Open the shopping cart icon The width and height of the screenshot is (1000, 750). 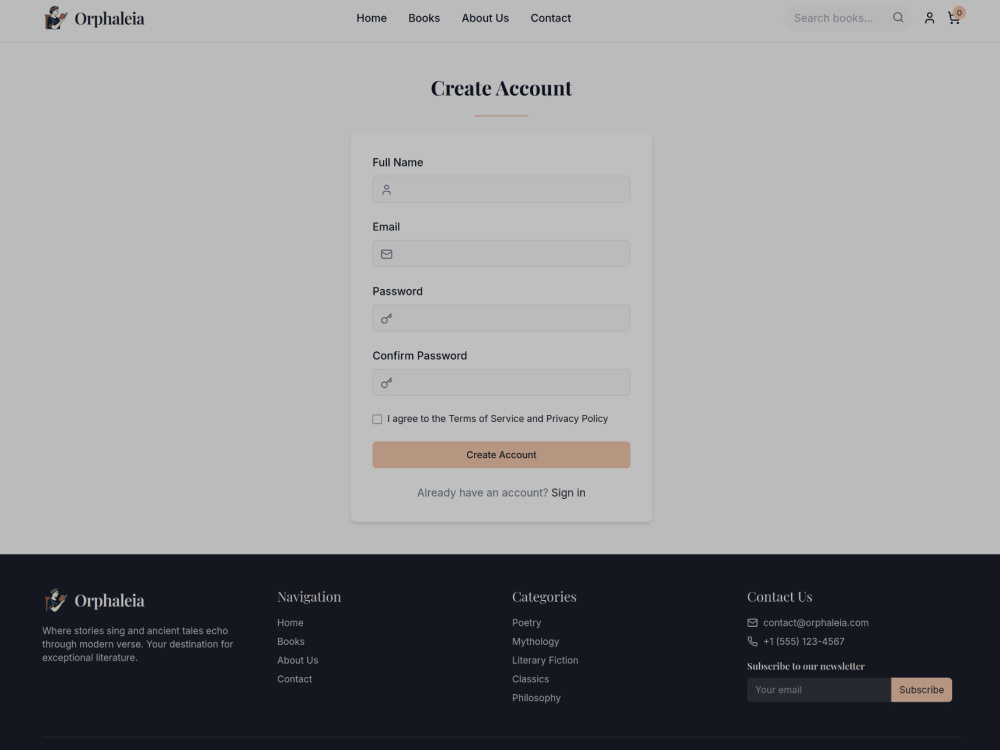(954, 18)
